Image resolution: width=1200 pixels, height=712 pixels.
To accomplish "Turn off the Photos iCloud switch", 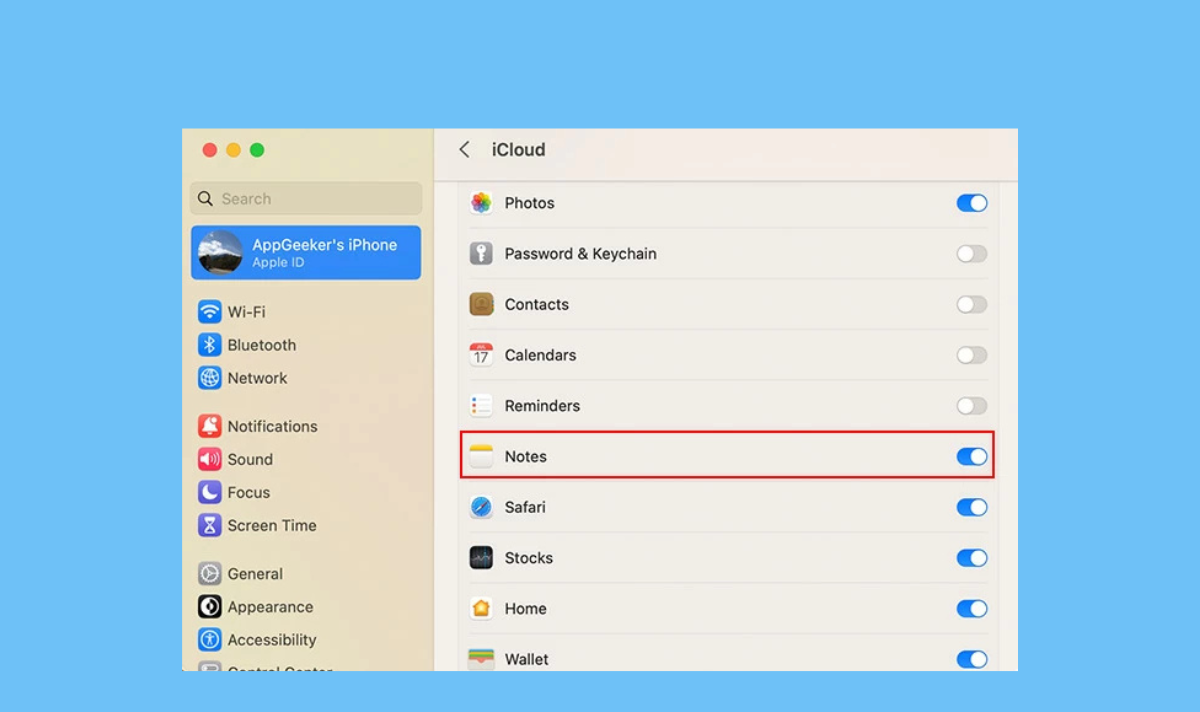I will [x=971, y=203].
